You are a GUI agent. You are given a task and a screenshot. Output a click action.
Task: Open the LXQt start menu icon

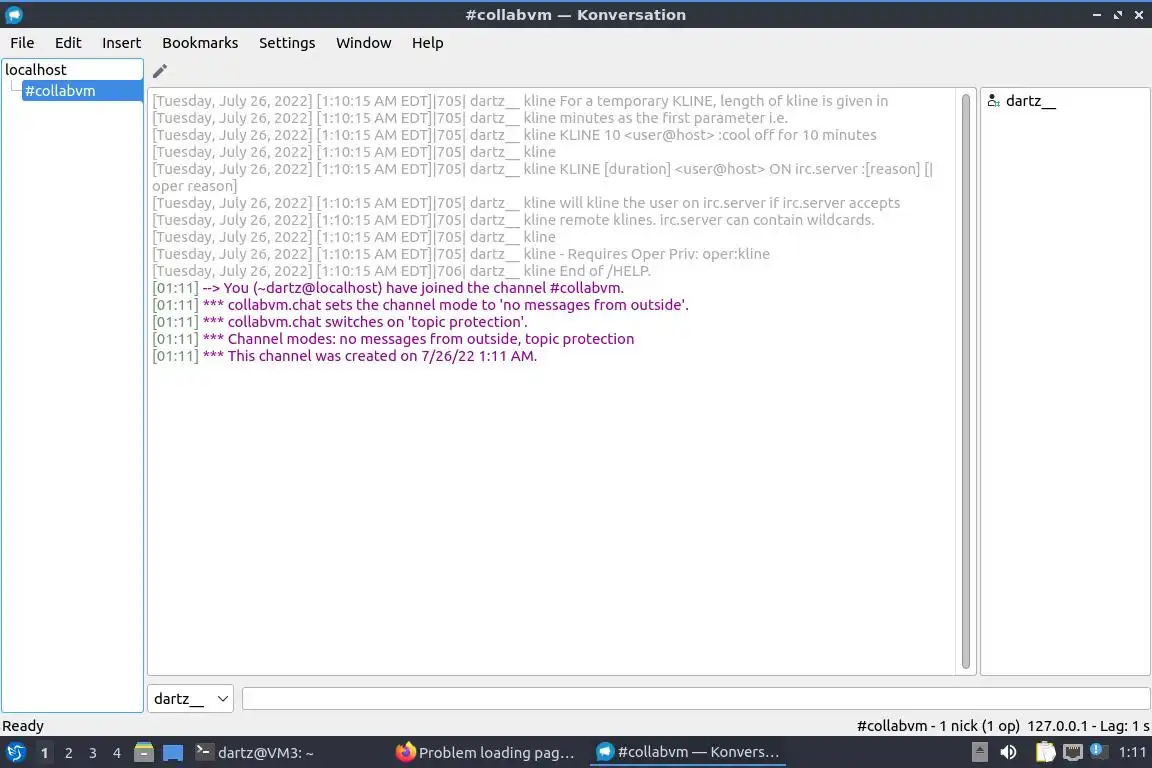tap(15, 753)
